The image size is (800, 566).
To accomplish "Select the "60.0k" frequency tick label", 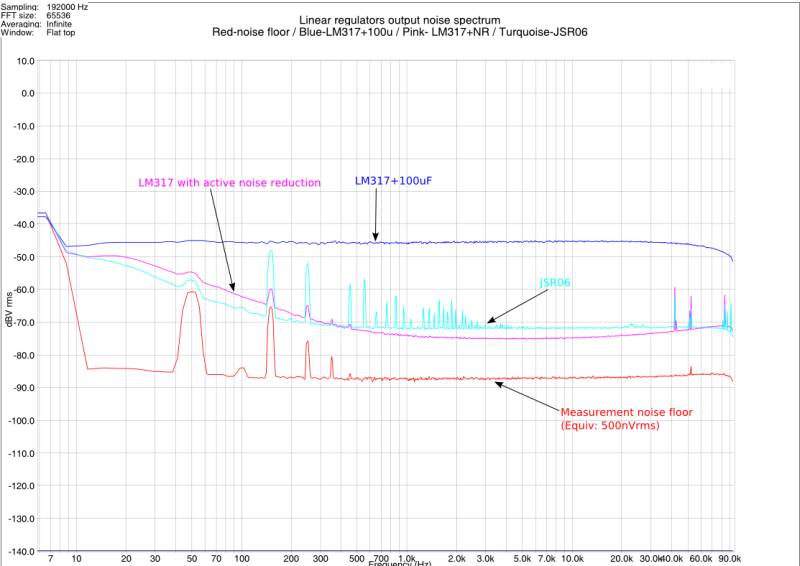I will point(701,559).
